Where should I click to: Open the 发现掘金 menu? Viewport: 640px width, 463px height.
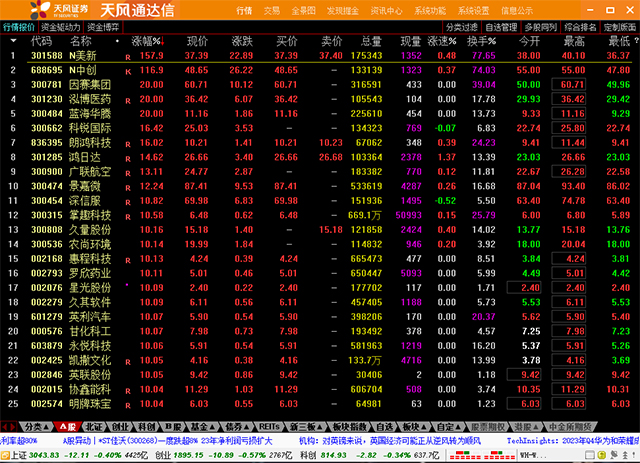[343, 11]
